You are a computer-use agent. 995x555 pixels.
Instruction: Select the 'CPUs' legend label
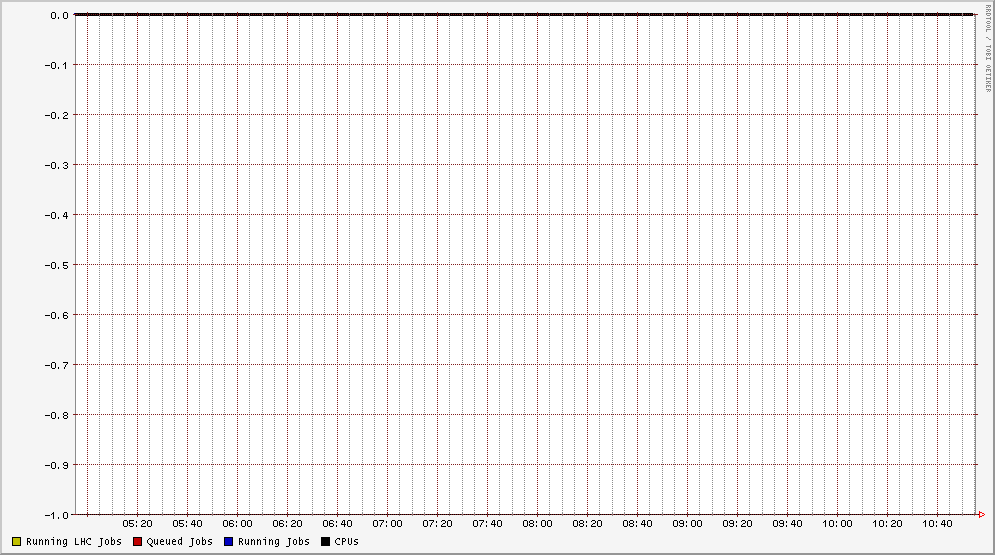[346, 542]
